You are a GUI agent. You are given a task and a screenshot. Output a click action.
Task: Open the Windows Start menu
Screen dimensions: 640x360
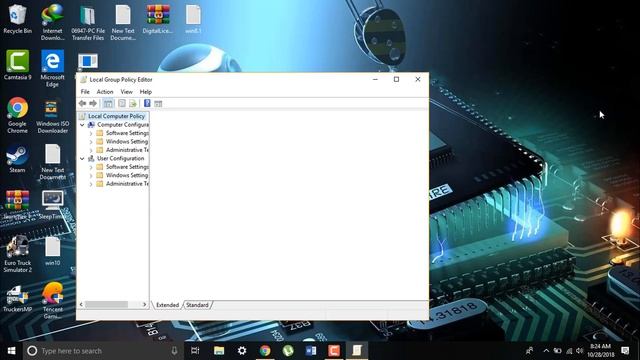(x=11, y=351)
